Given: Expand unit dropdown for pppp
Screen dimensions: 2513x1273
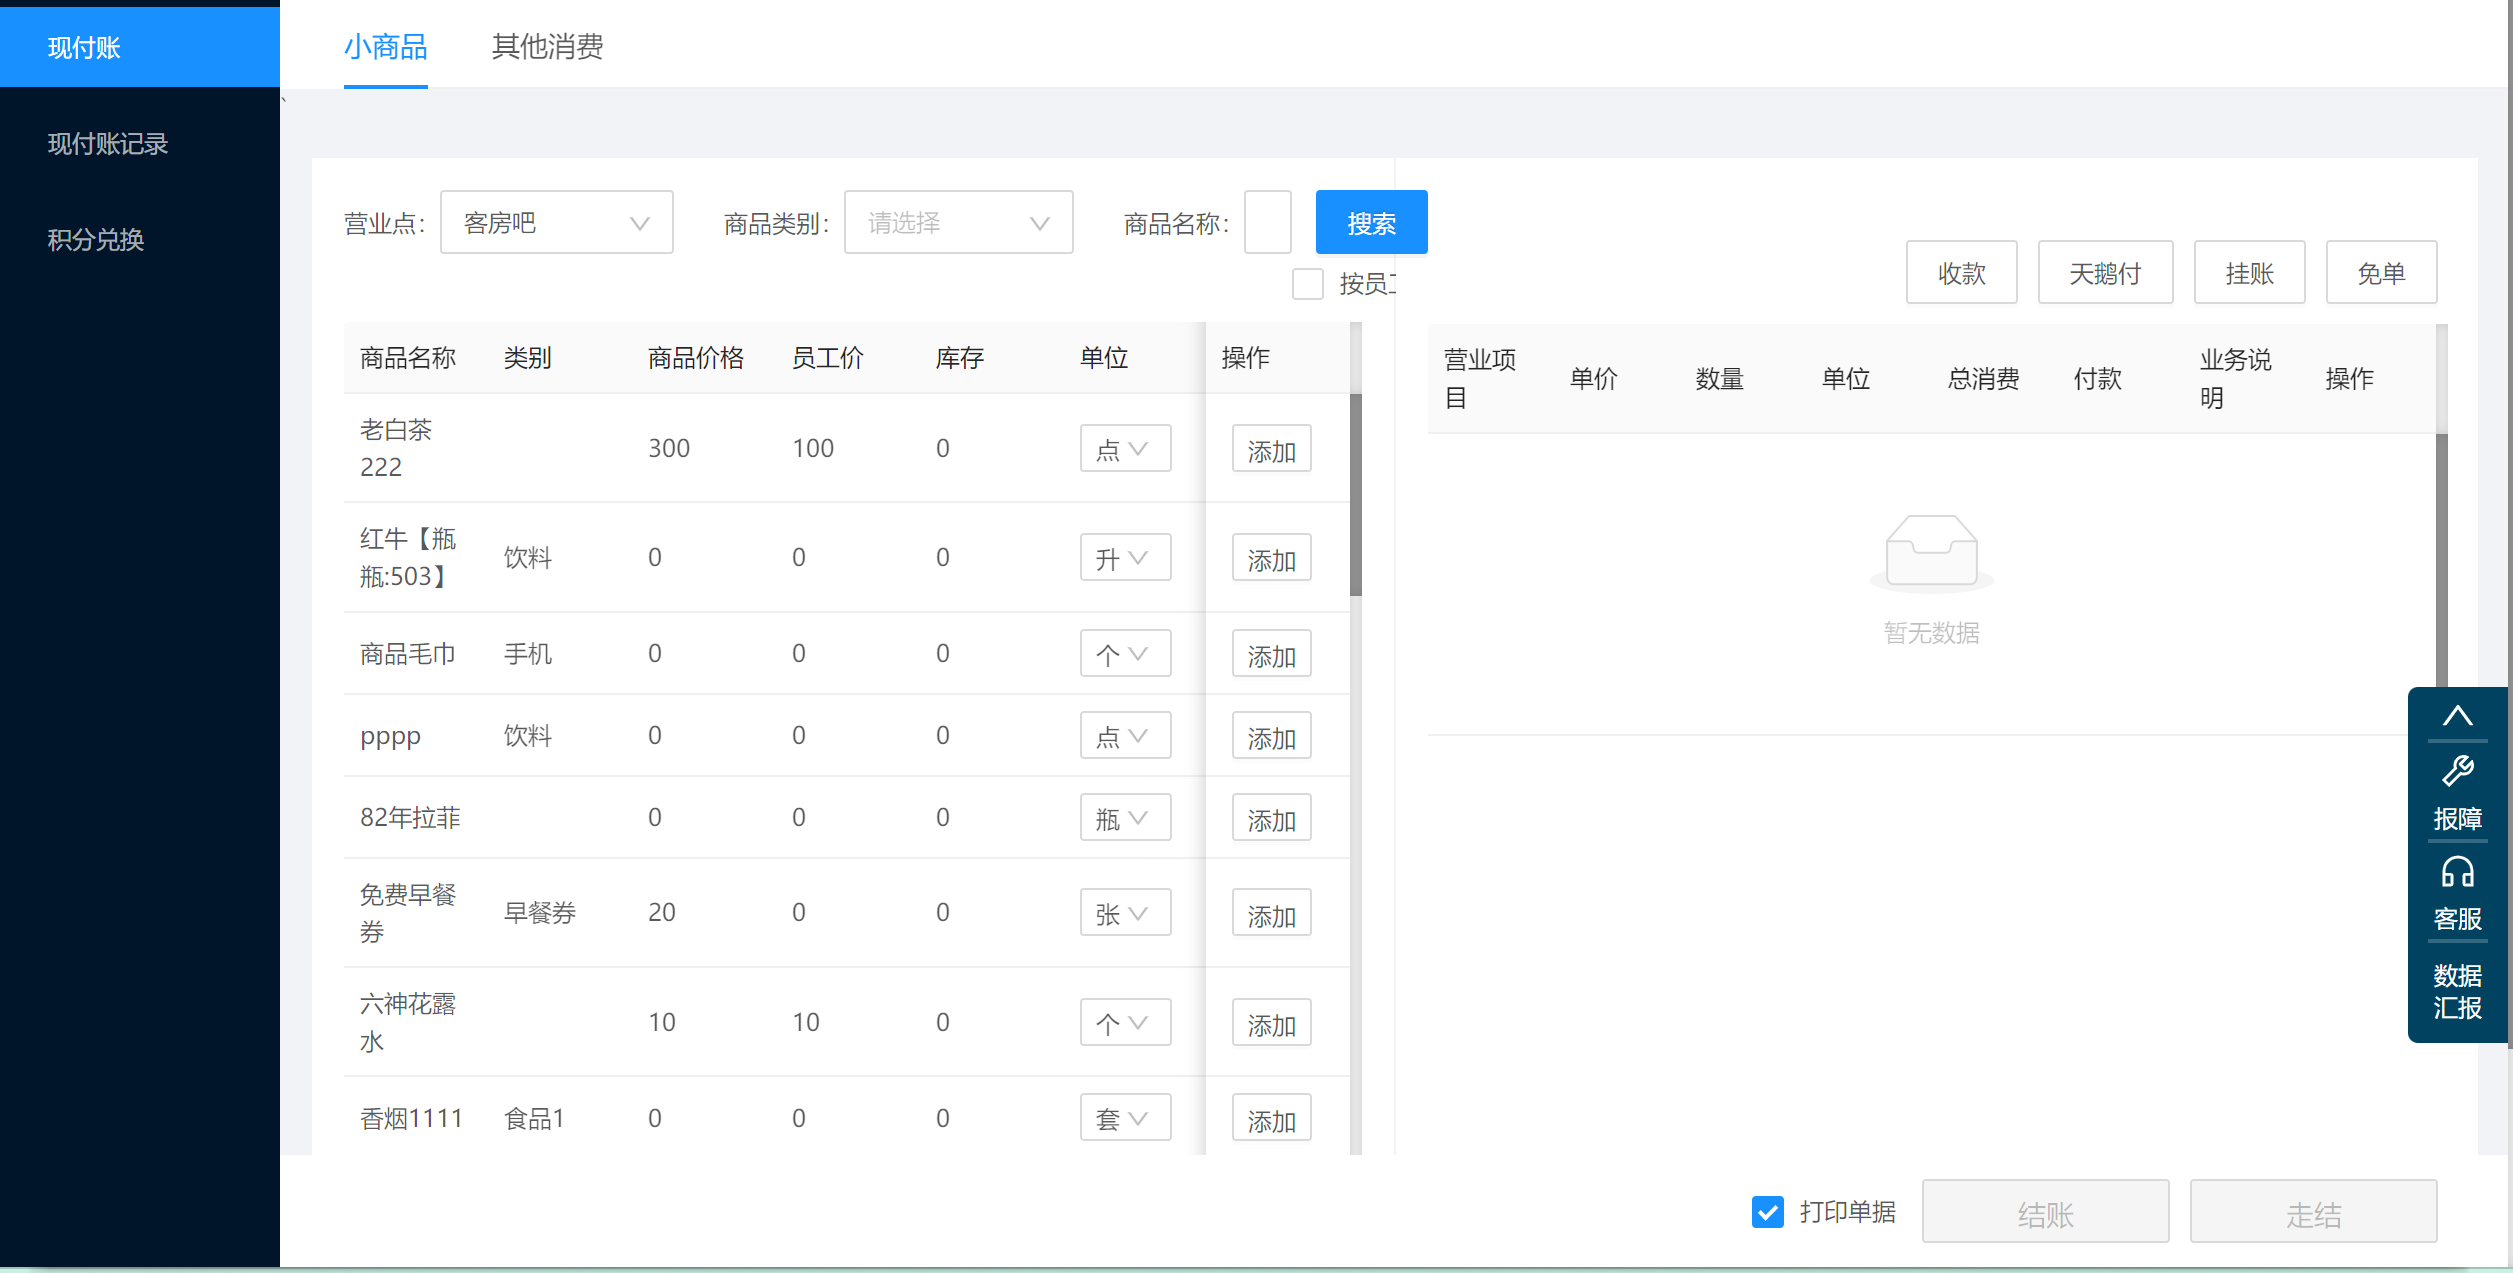Looking at the screenshot, I should click(x=1125, y=735).
